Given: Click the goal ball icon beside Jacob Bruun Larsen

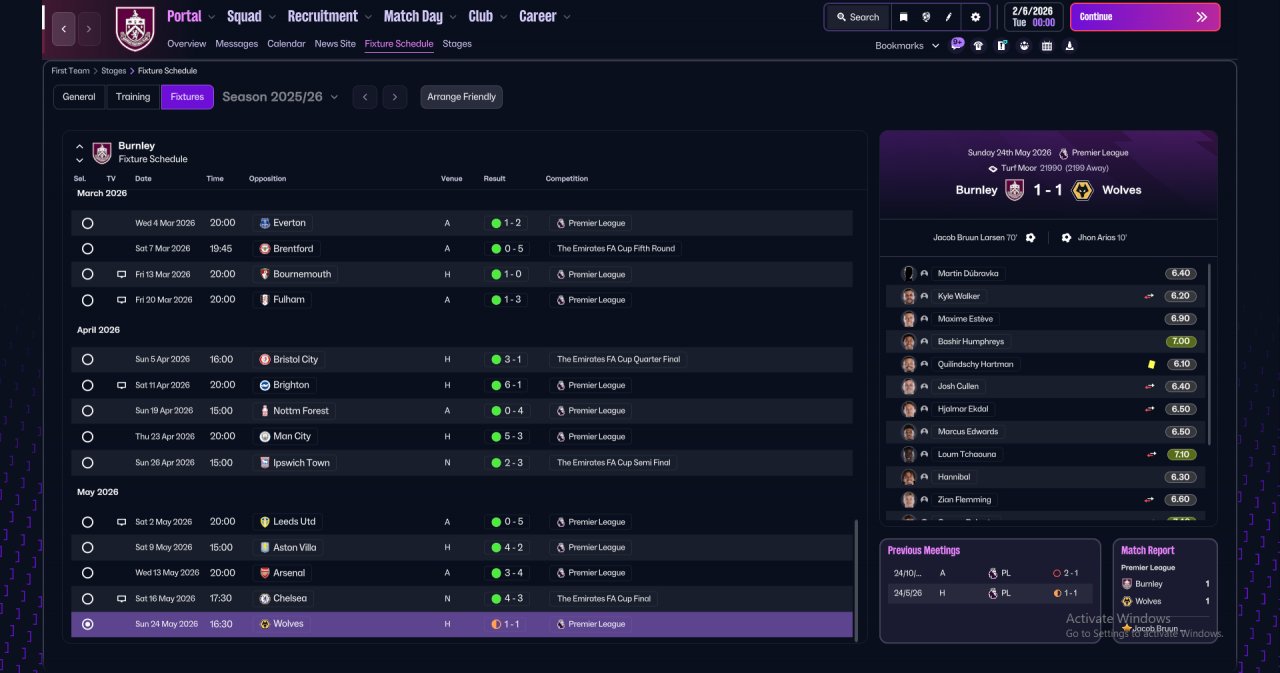Looking at the screenshot, I should click(1030, 238).
